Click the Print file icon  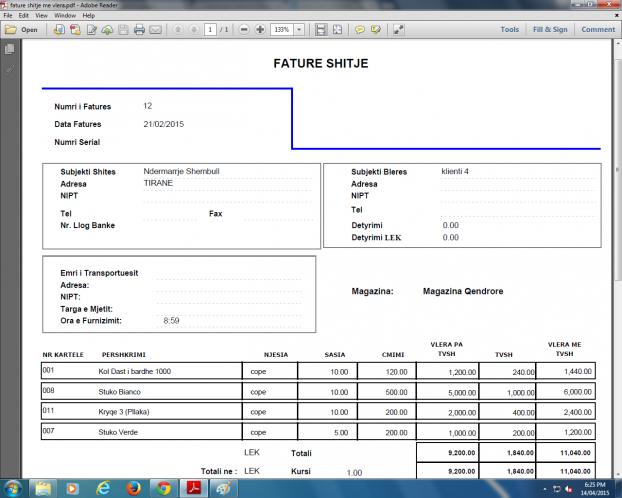[139, 30]
